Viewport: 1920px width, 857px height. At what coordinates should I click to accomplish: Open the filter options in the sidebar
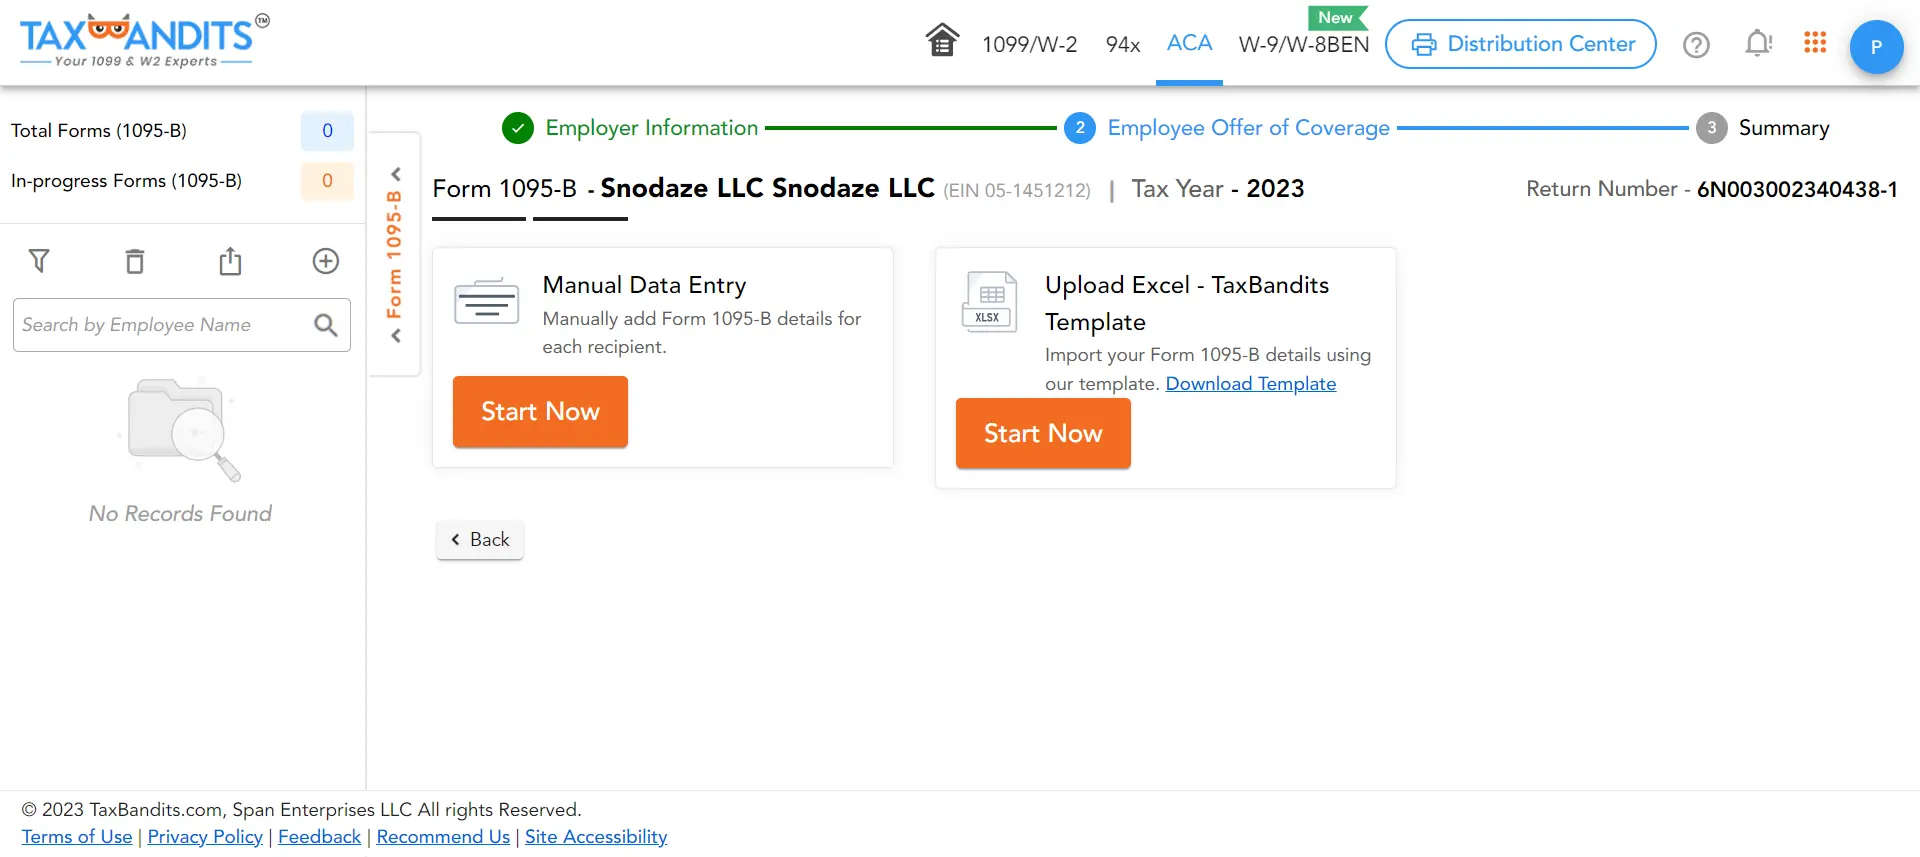coord(40,261)
